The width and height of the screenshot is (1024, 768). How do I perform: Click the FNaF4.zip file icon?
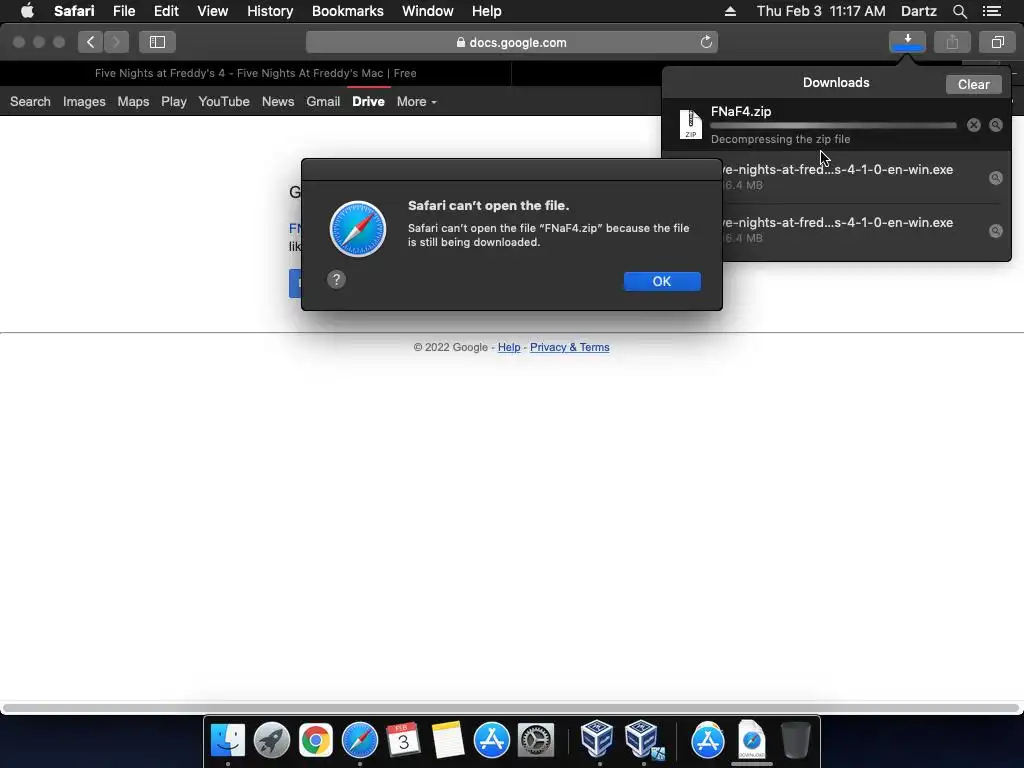tap(690, 124)
